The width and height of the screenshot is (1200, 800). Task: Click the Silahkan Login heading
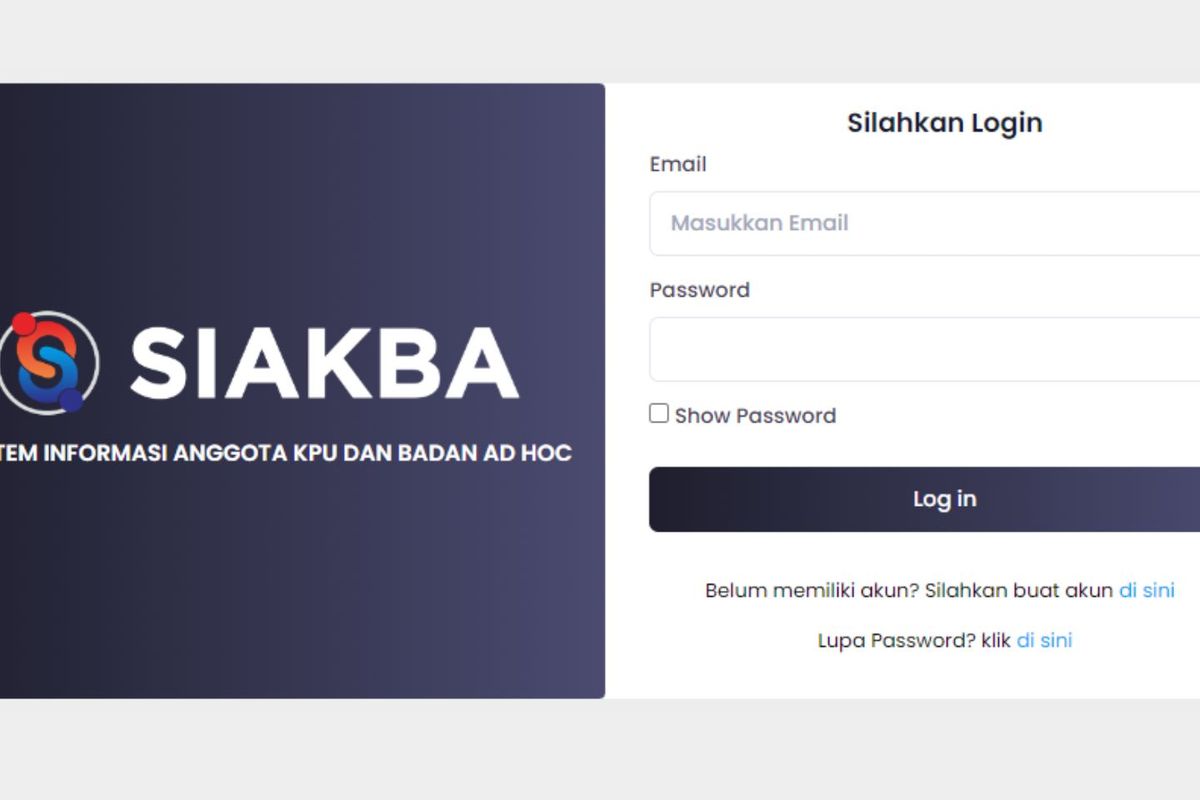tap(944, 123)
